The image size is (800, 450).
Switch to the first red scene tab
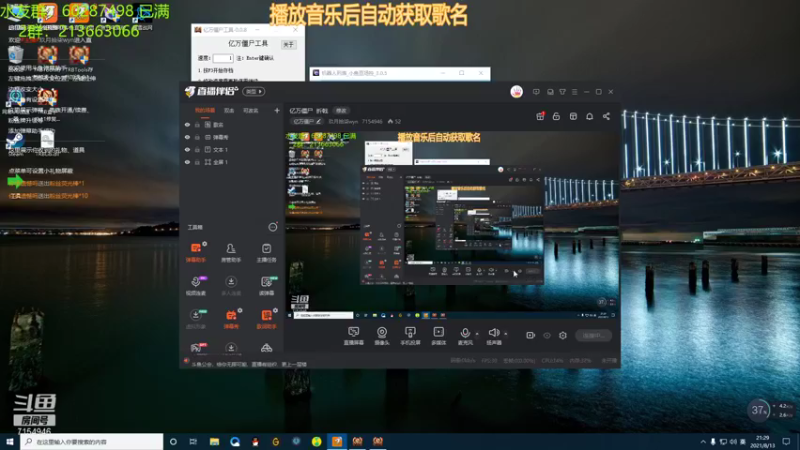[x=205, y=110]
